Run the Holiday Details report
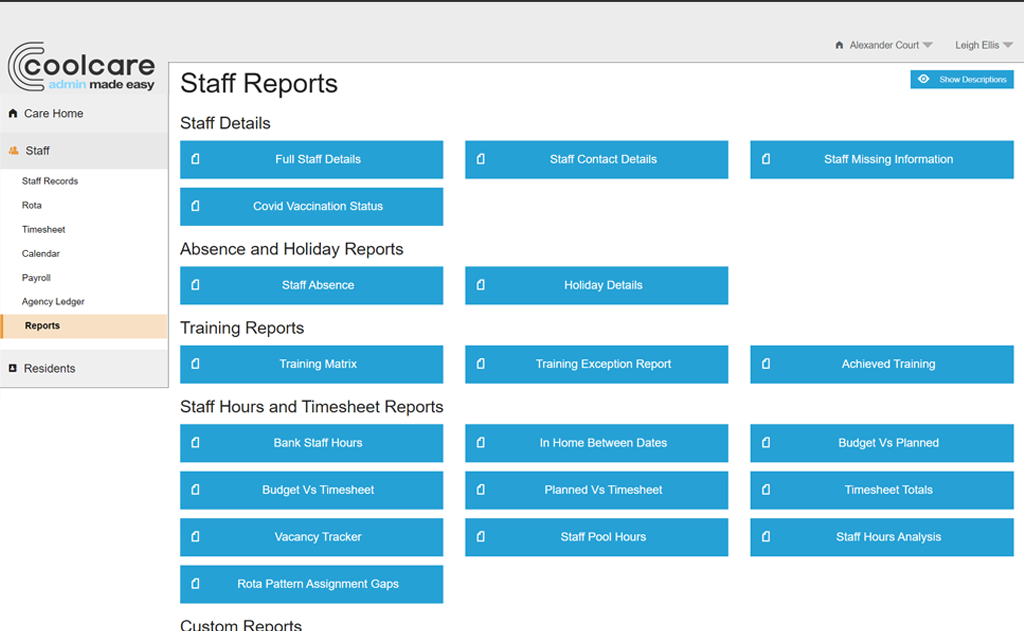The image size is (1024, 631). coord(596,285)
